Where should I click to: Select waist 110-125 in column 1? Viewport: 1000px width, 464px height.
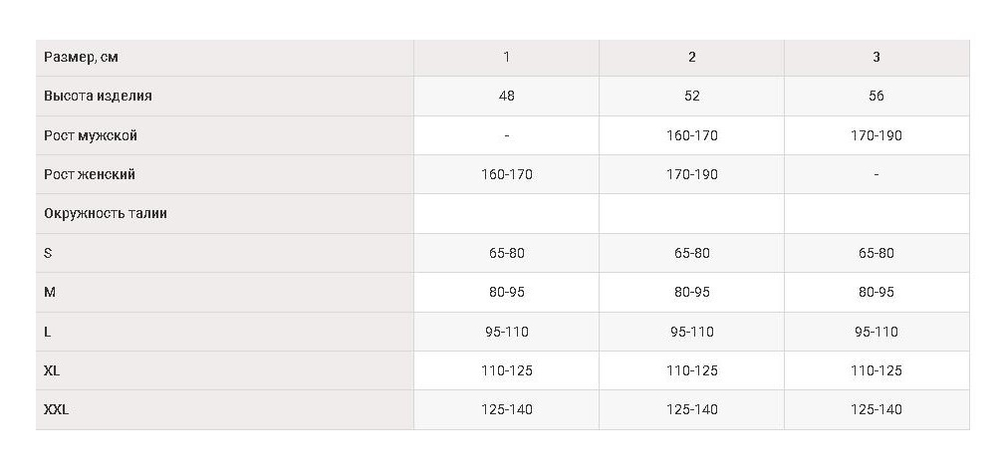pyautogui.click(x=506, y=371)
